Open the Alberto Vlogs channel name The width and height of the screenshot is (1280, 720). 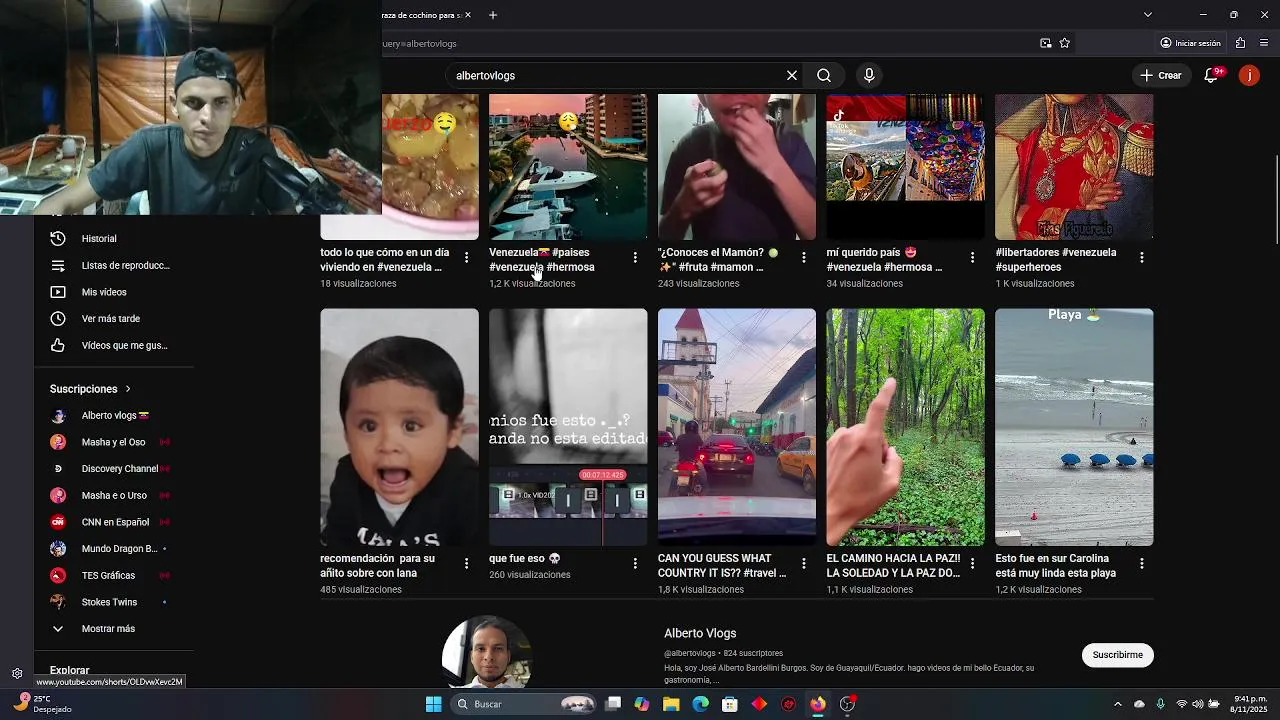coord(700,633)
